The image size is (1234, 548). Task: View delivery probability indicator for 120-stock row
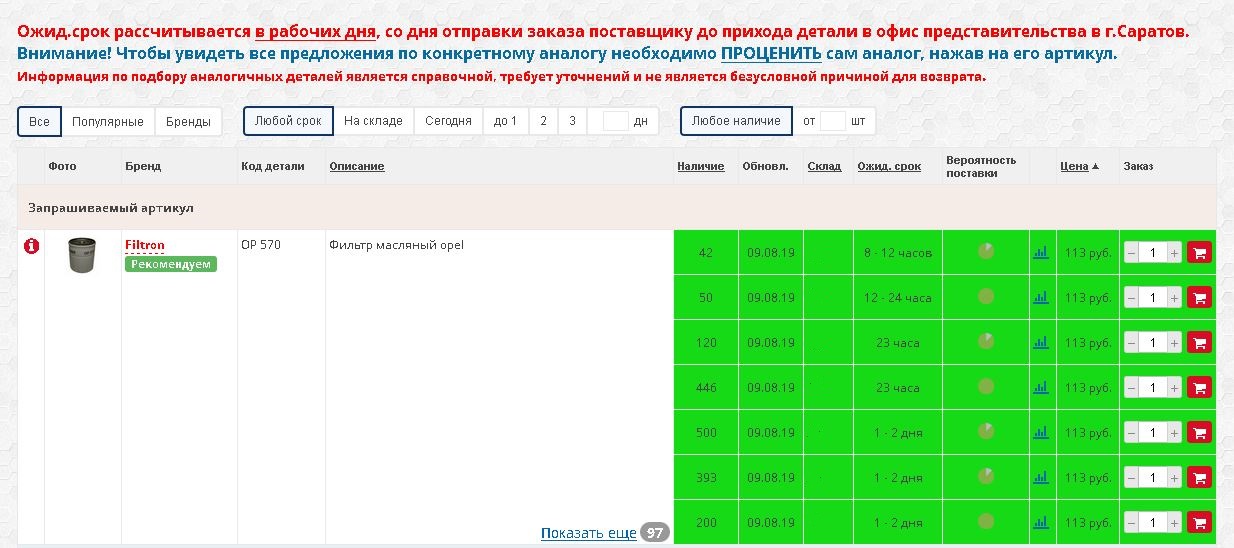click(x=986, y=341)
